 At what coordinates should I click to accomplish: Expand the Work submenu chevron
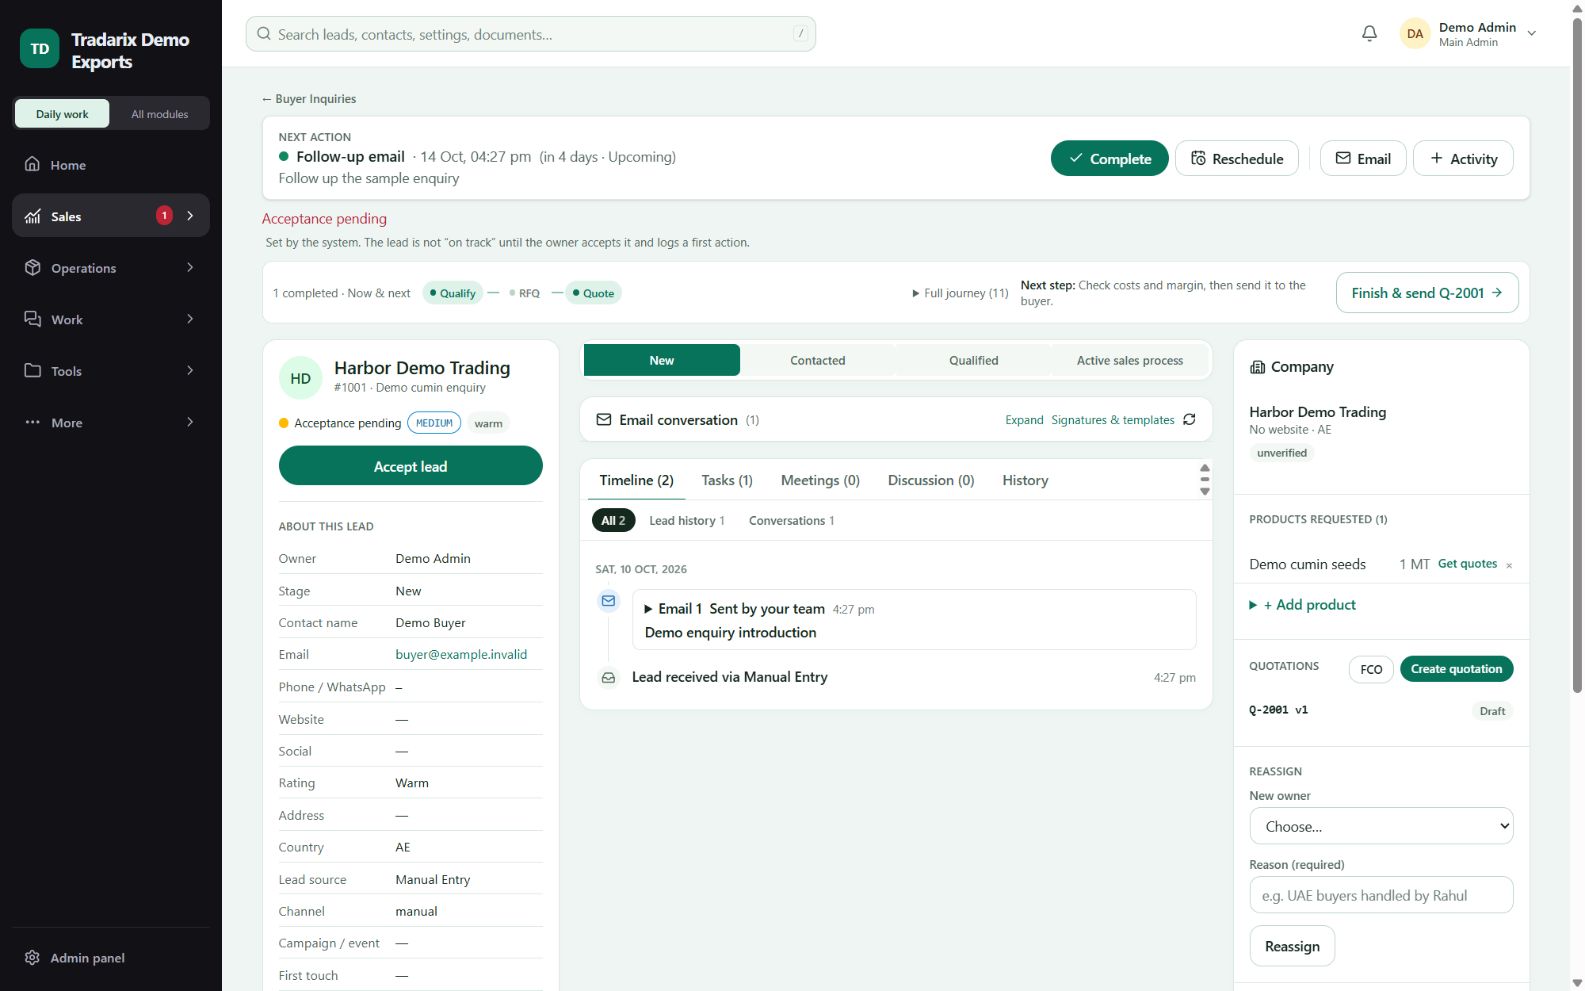click(x=190, y=319)
